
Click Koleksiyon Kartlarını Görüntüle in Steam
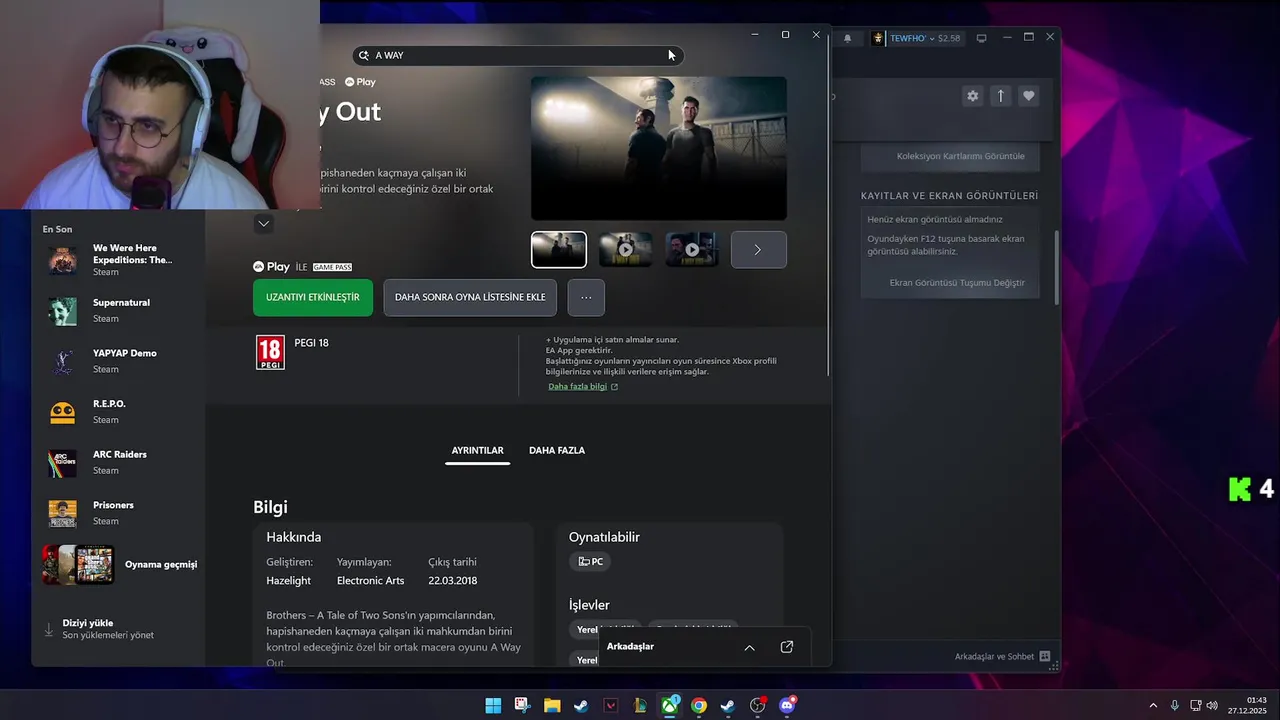(961, 157)
